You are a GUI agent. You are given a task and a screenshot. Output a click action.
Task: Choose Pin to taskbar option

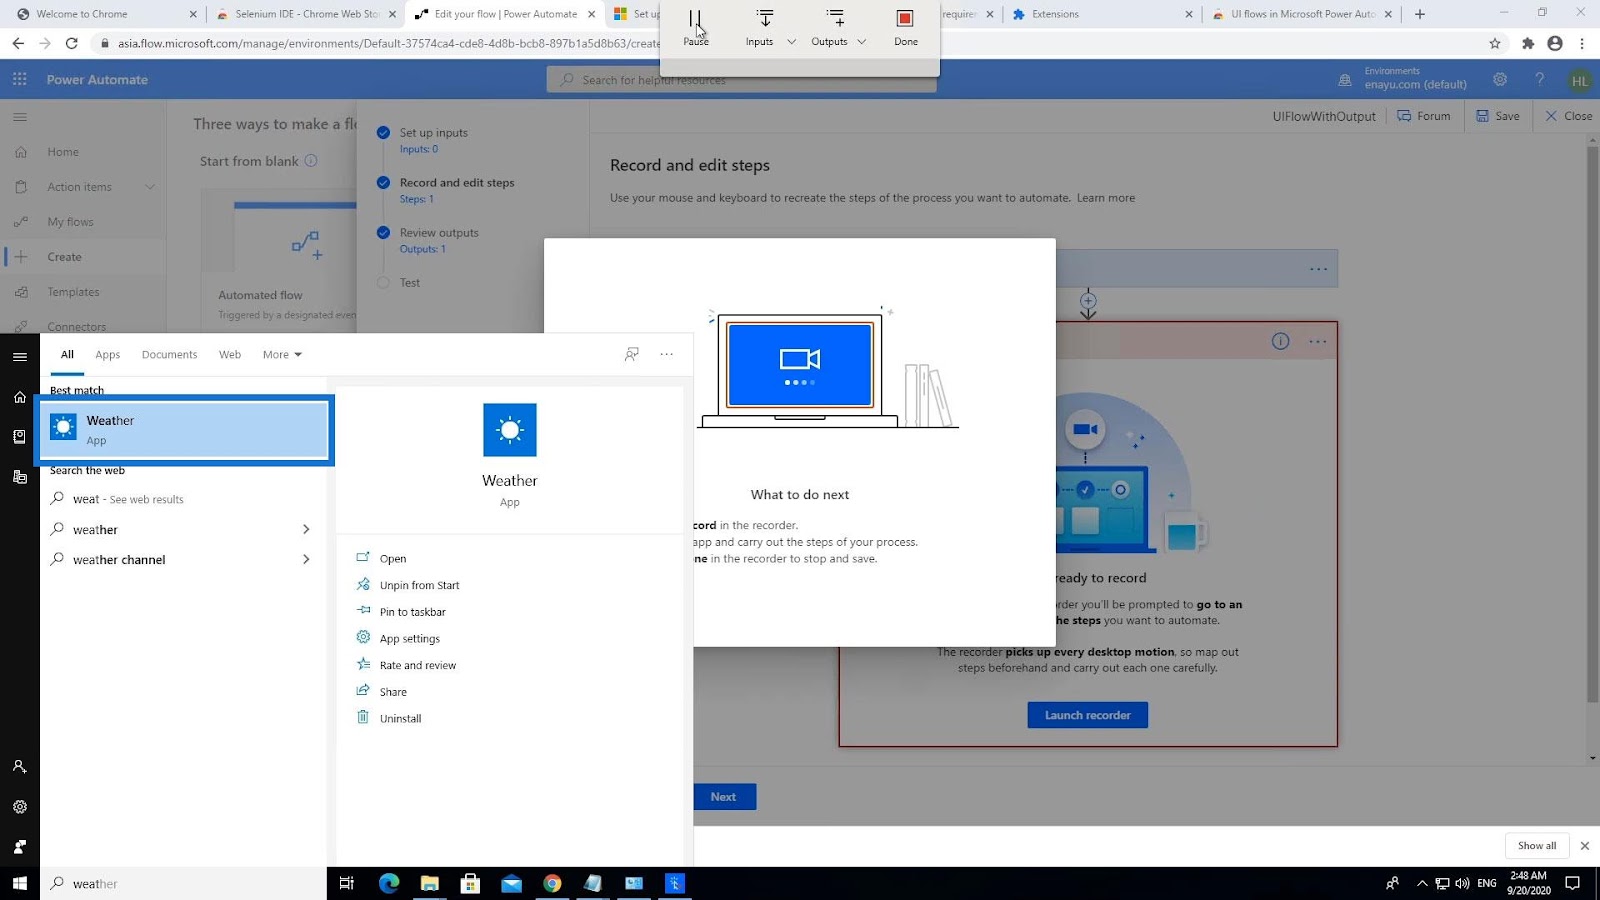(412, 612)
